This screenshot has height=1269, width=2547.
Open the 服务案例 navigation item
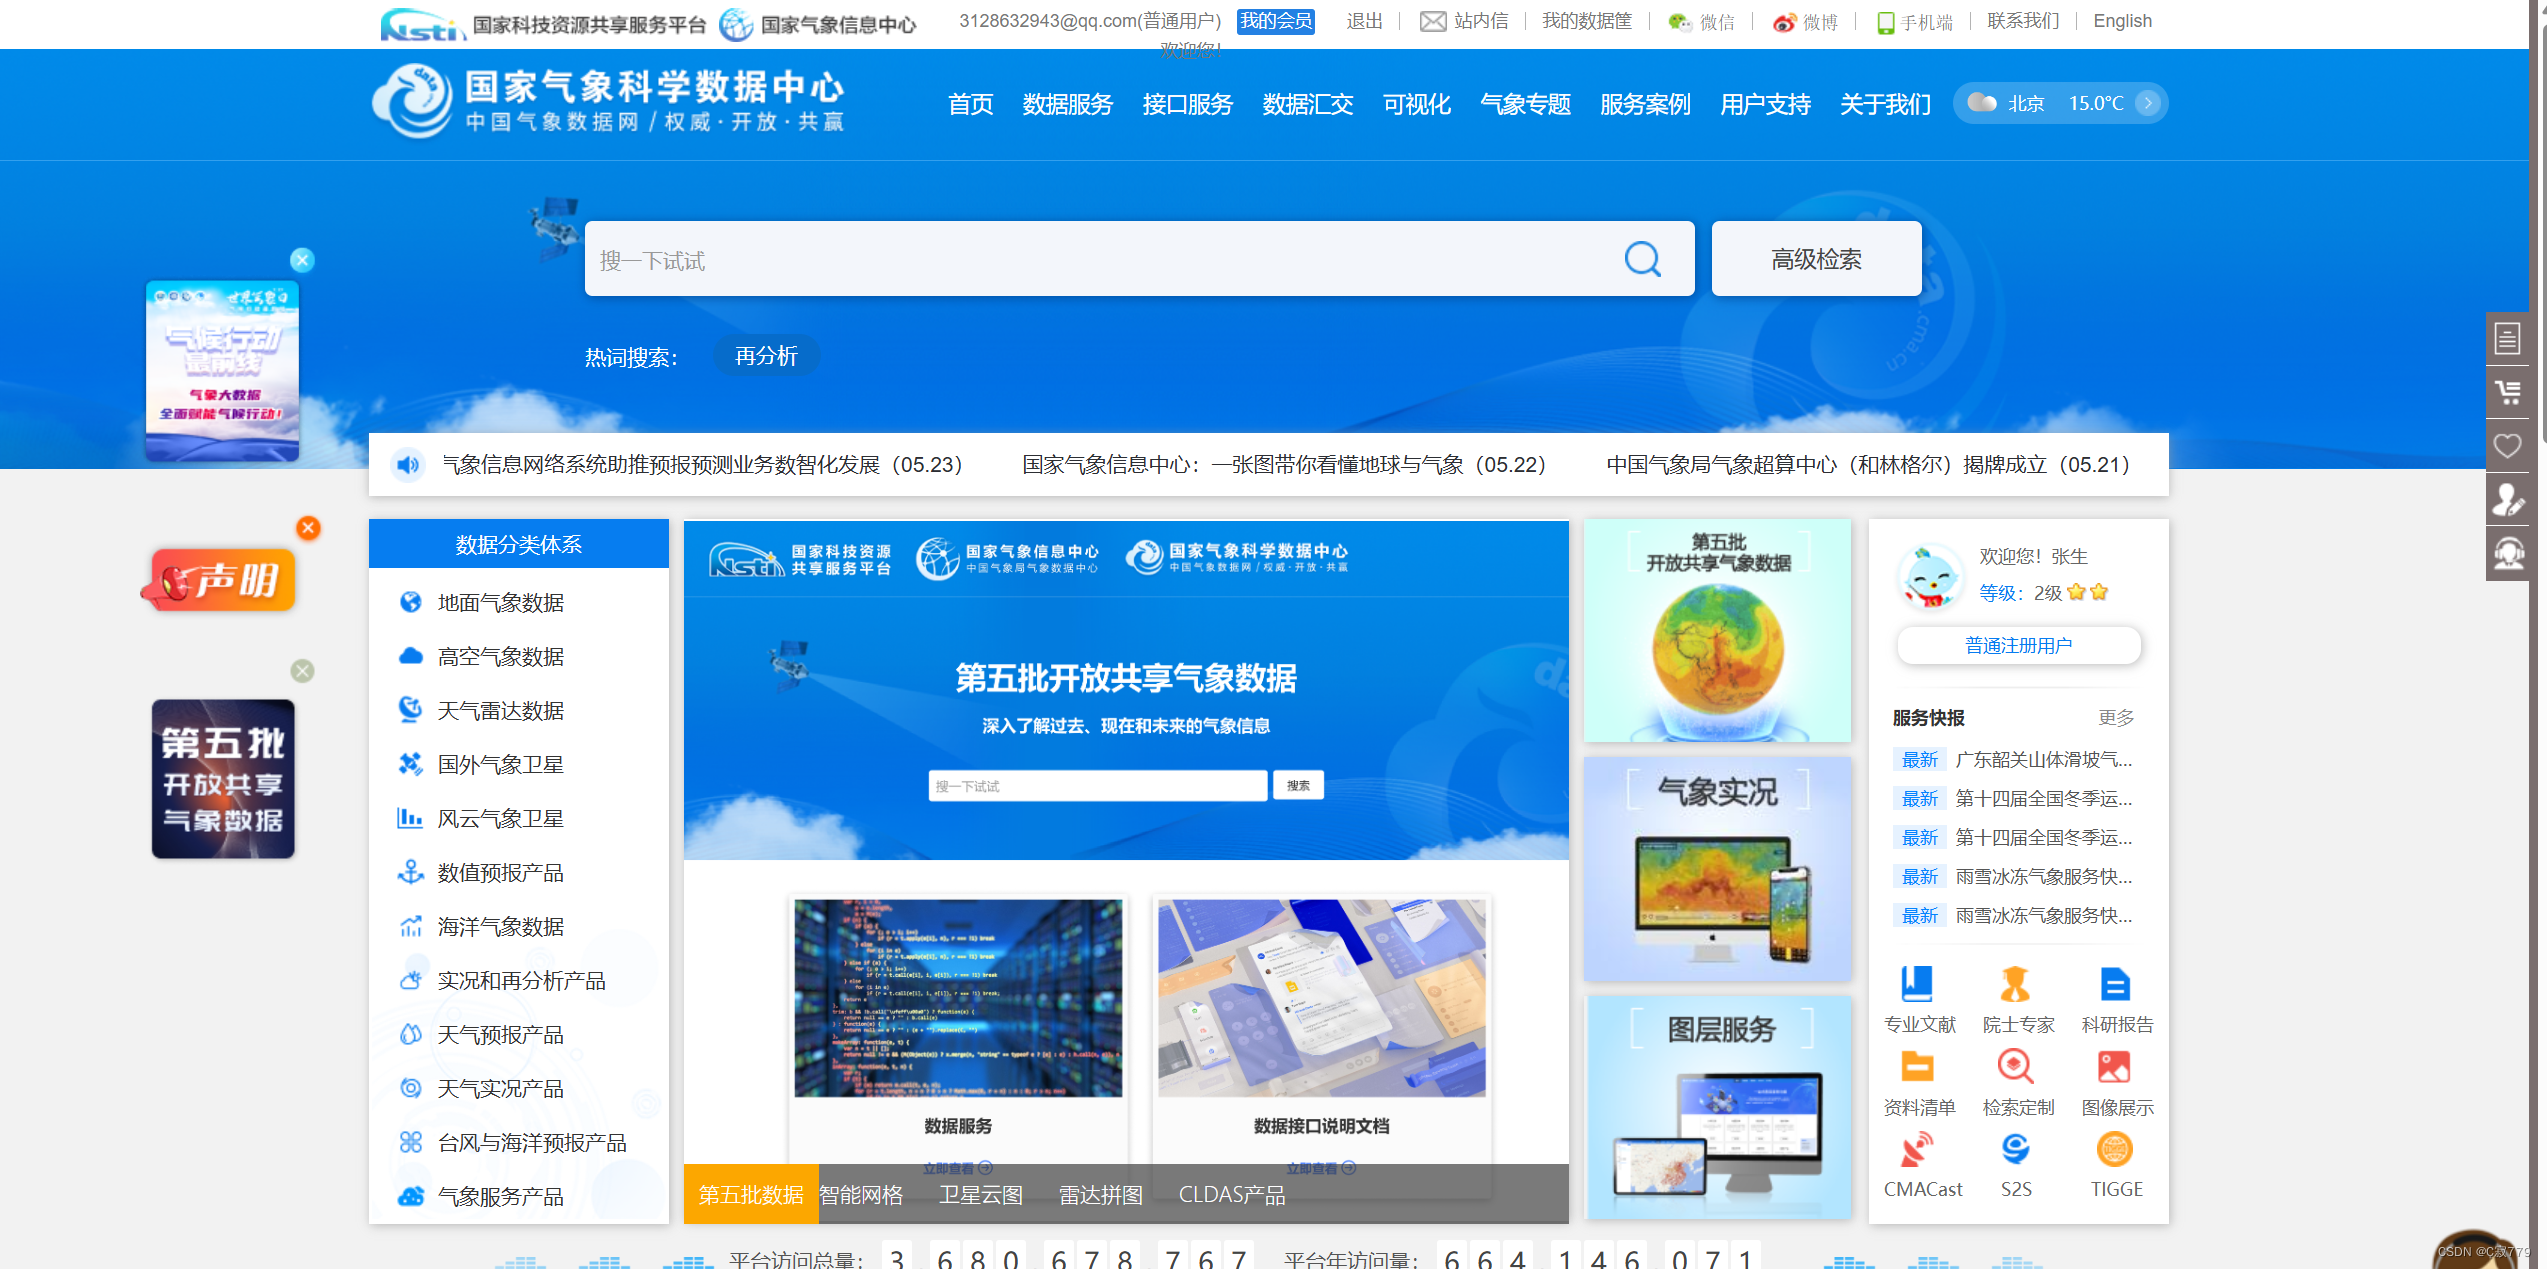coord(1645,104)
